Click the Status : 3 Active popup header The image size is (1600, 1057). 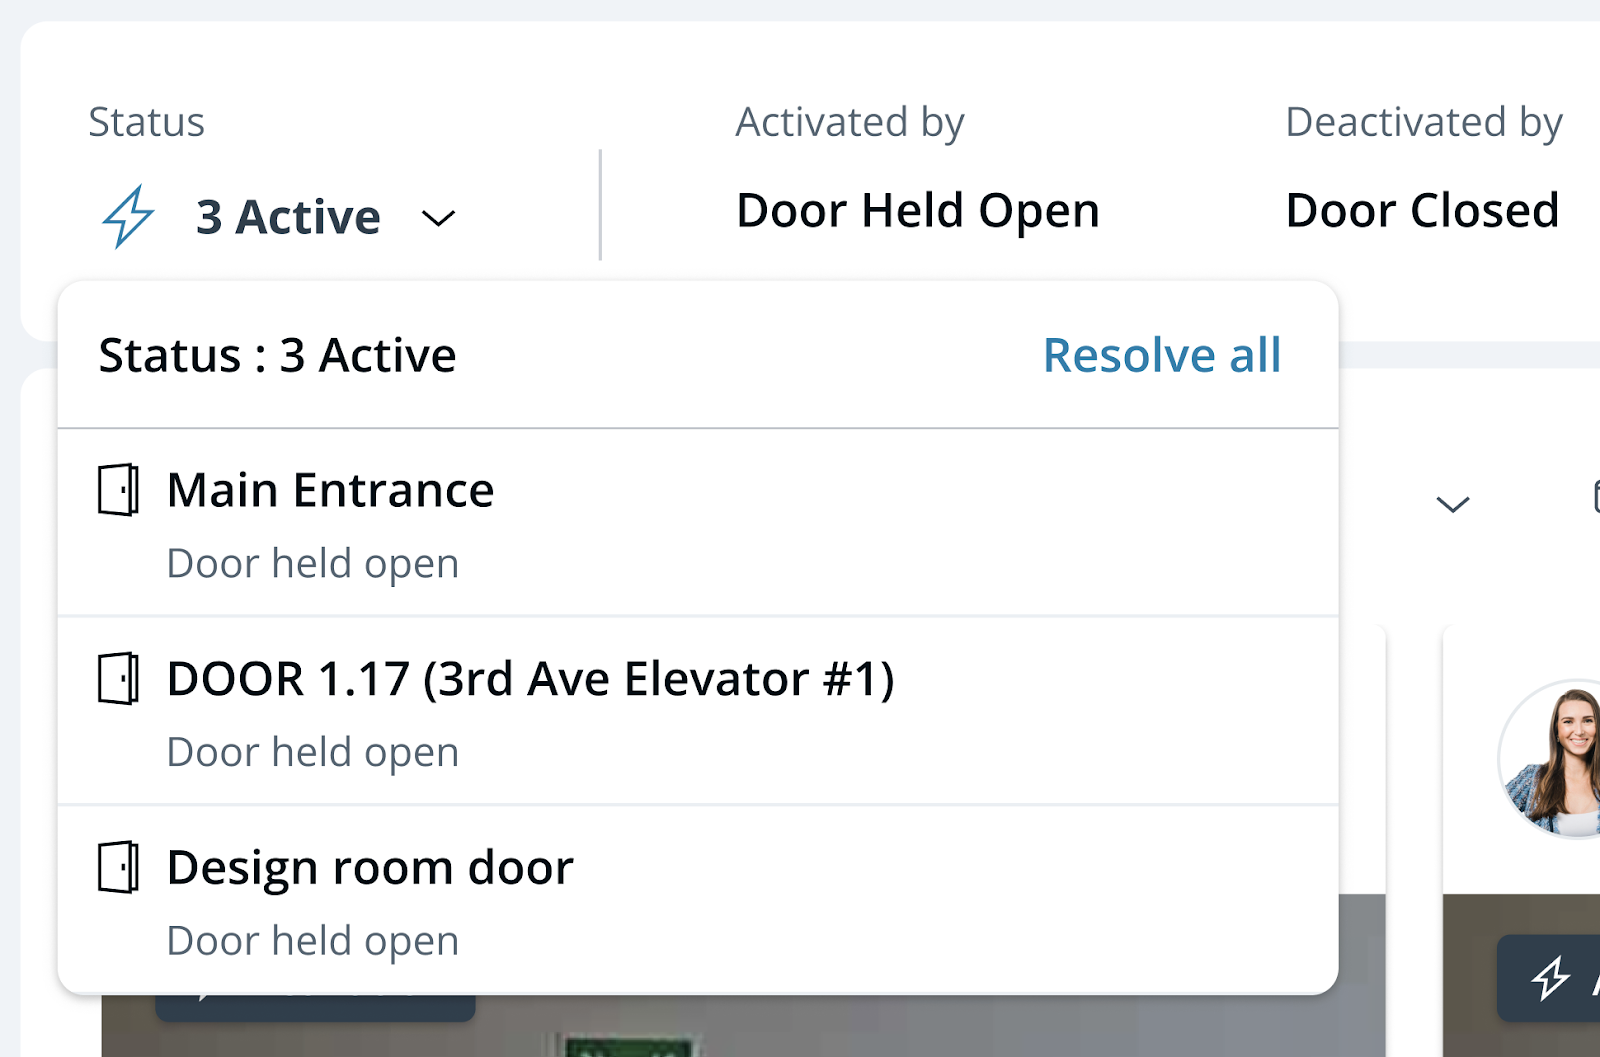point(278,355)
